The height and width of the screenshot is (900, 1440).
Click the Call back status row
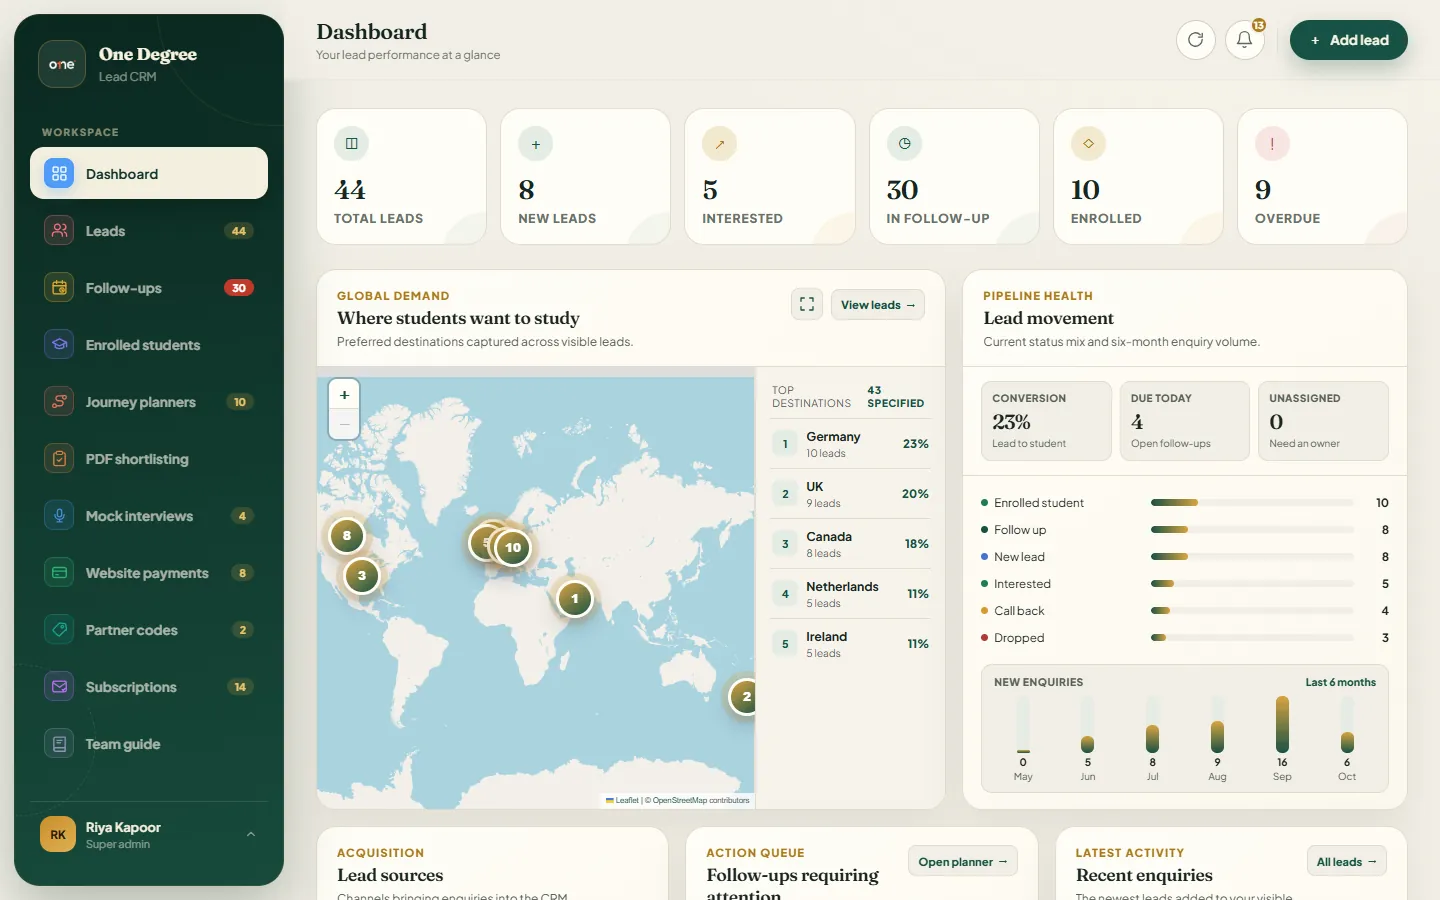[1185, 610]
